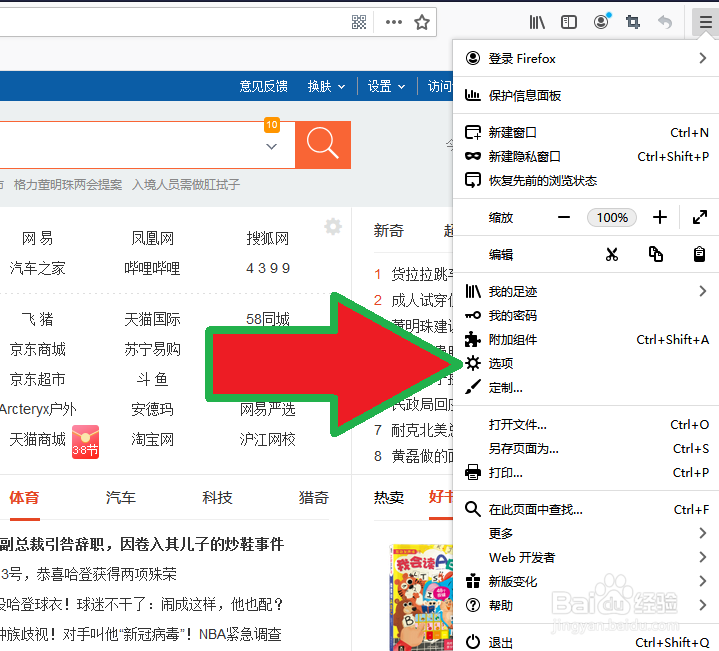Open 附加组件 menu item
The image size is (719, 651).
point(586,339)
